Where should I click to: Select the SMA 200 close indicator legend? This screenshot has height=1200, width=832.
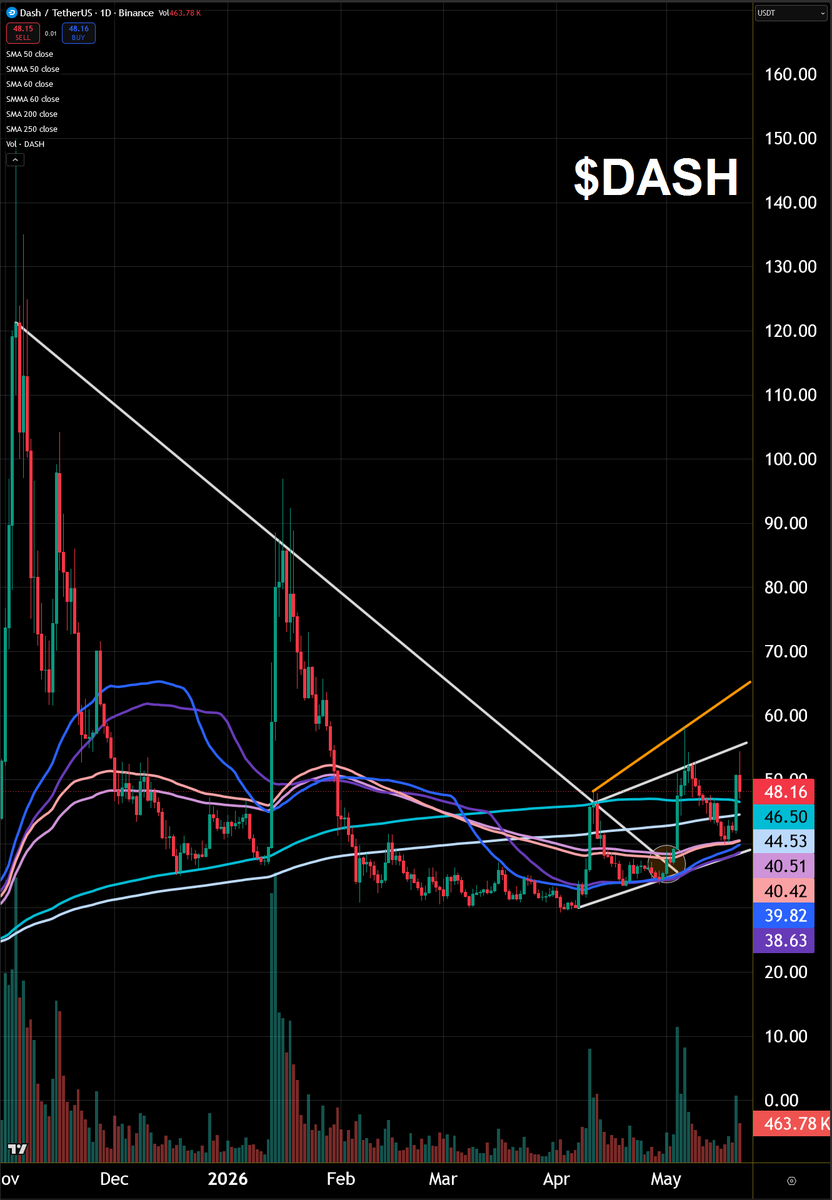(31, 114)
